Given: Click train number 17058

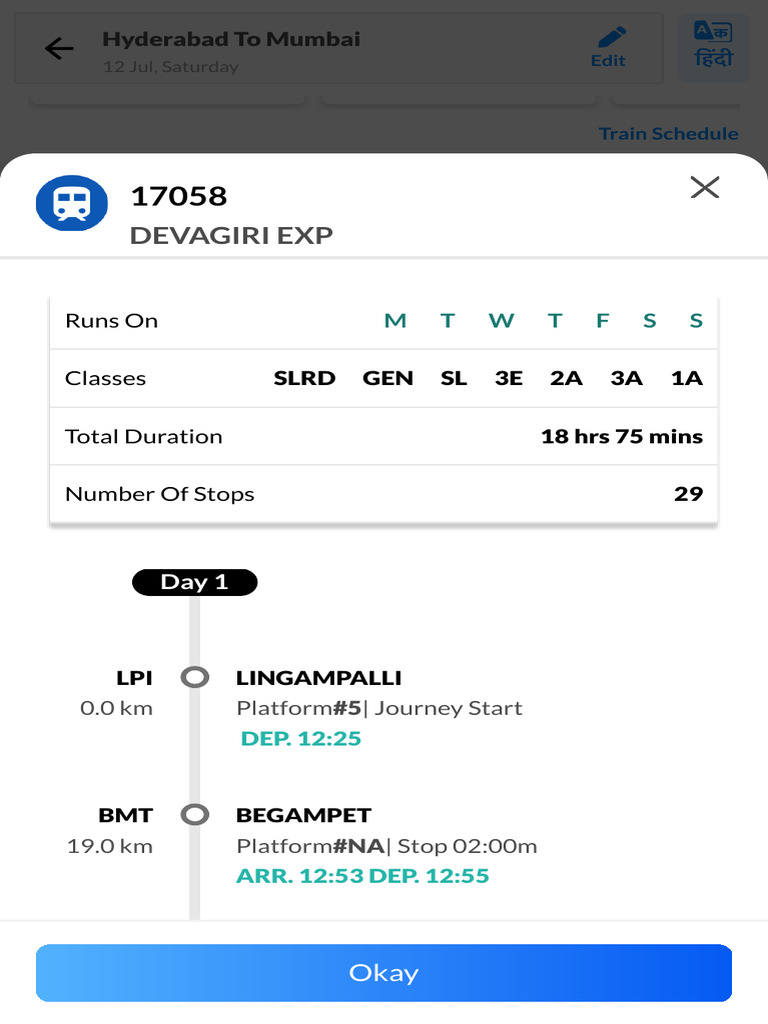Looking at the screenshot, I should pos(179,196).
